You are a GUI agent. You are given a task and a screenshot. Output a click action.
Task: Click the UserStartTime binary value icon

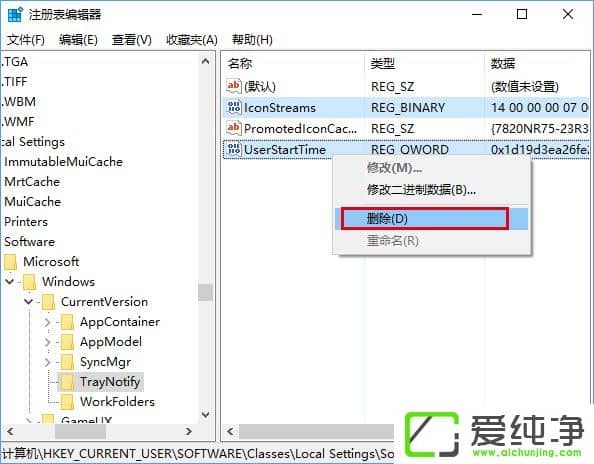click(234, 149)
